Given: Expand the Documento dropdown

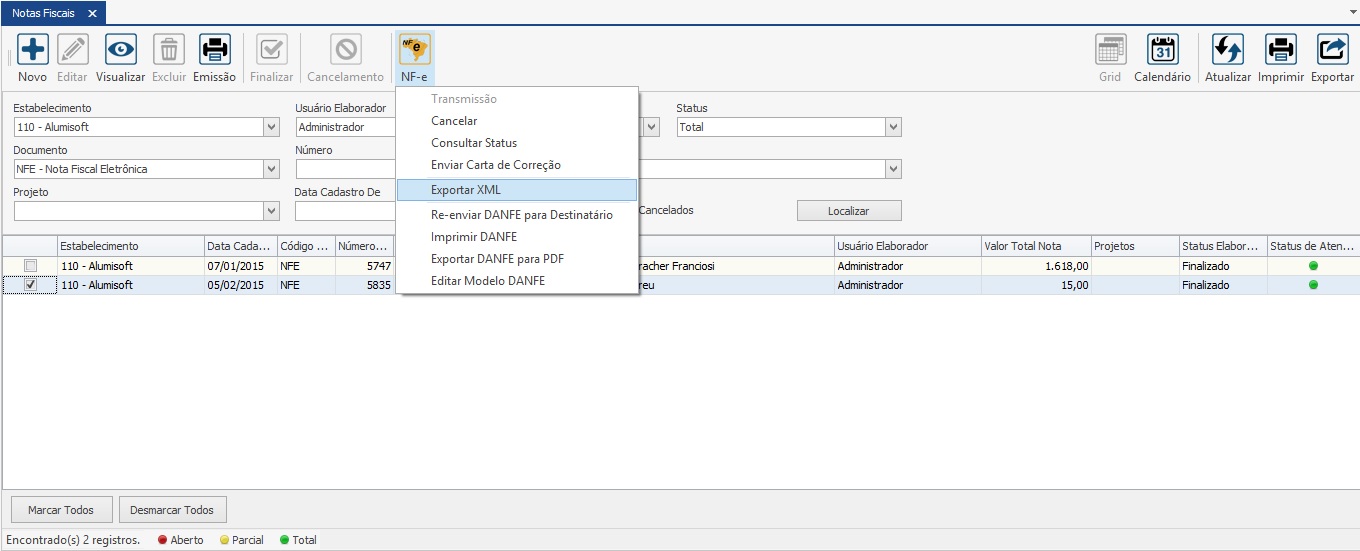Looking at the screenshot, I should [x=271, y=169].
